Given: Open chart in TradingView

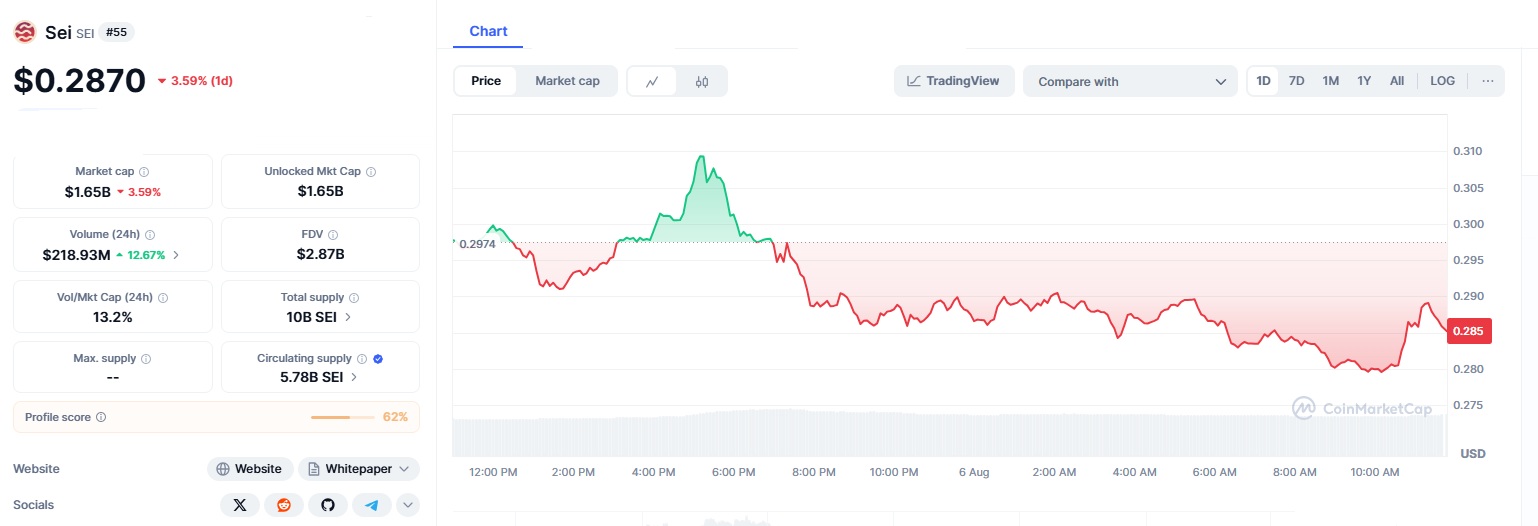Looking at the screenshot, I should 954,81.
